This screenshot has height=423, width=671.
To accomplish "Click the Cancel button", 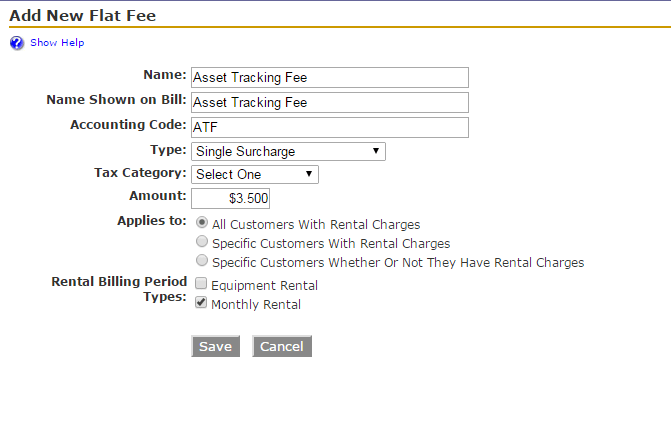I will click(x=282, y=346).
